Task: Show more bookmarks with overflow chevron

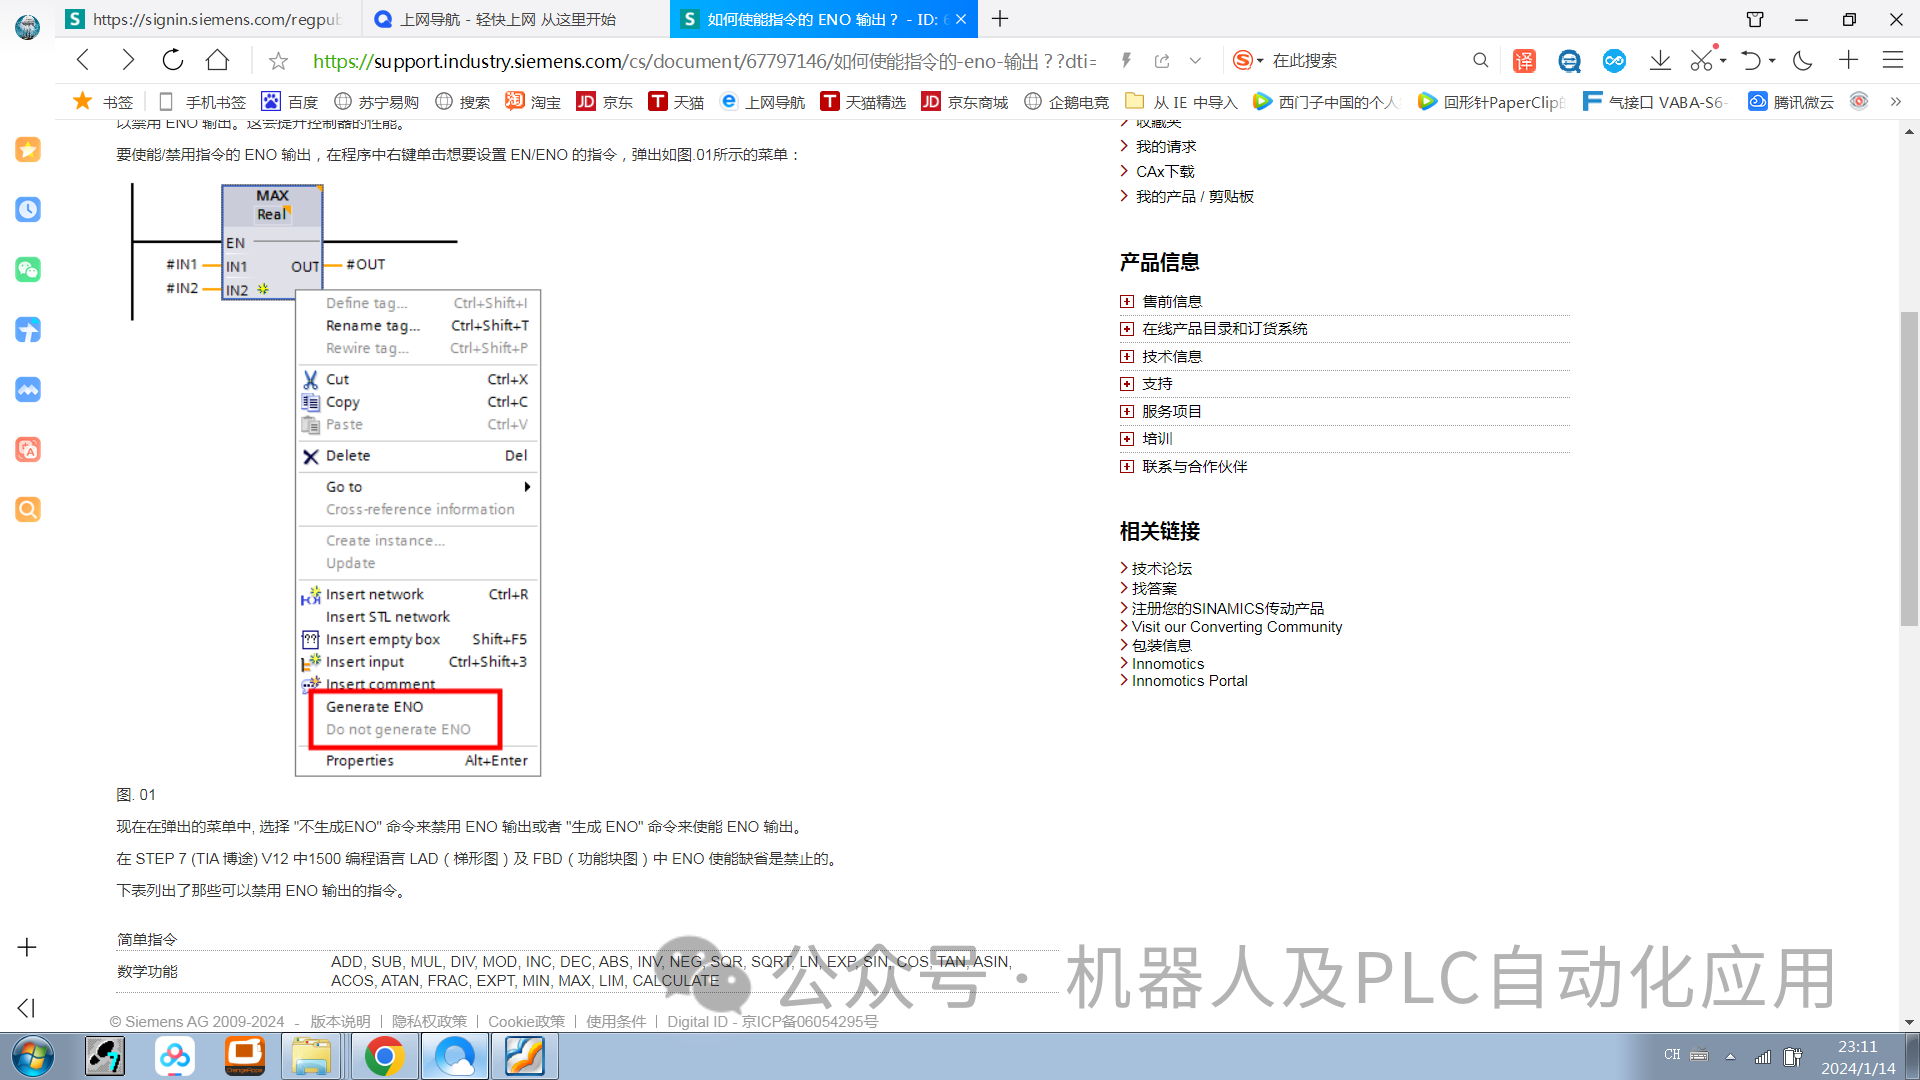Action: 1895,102
